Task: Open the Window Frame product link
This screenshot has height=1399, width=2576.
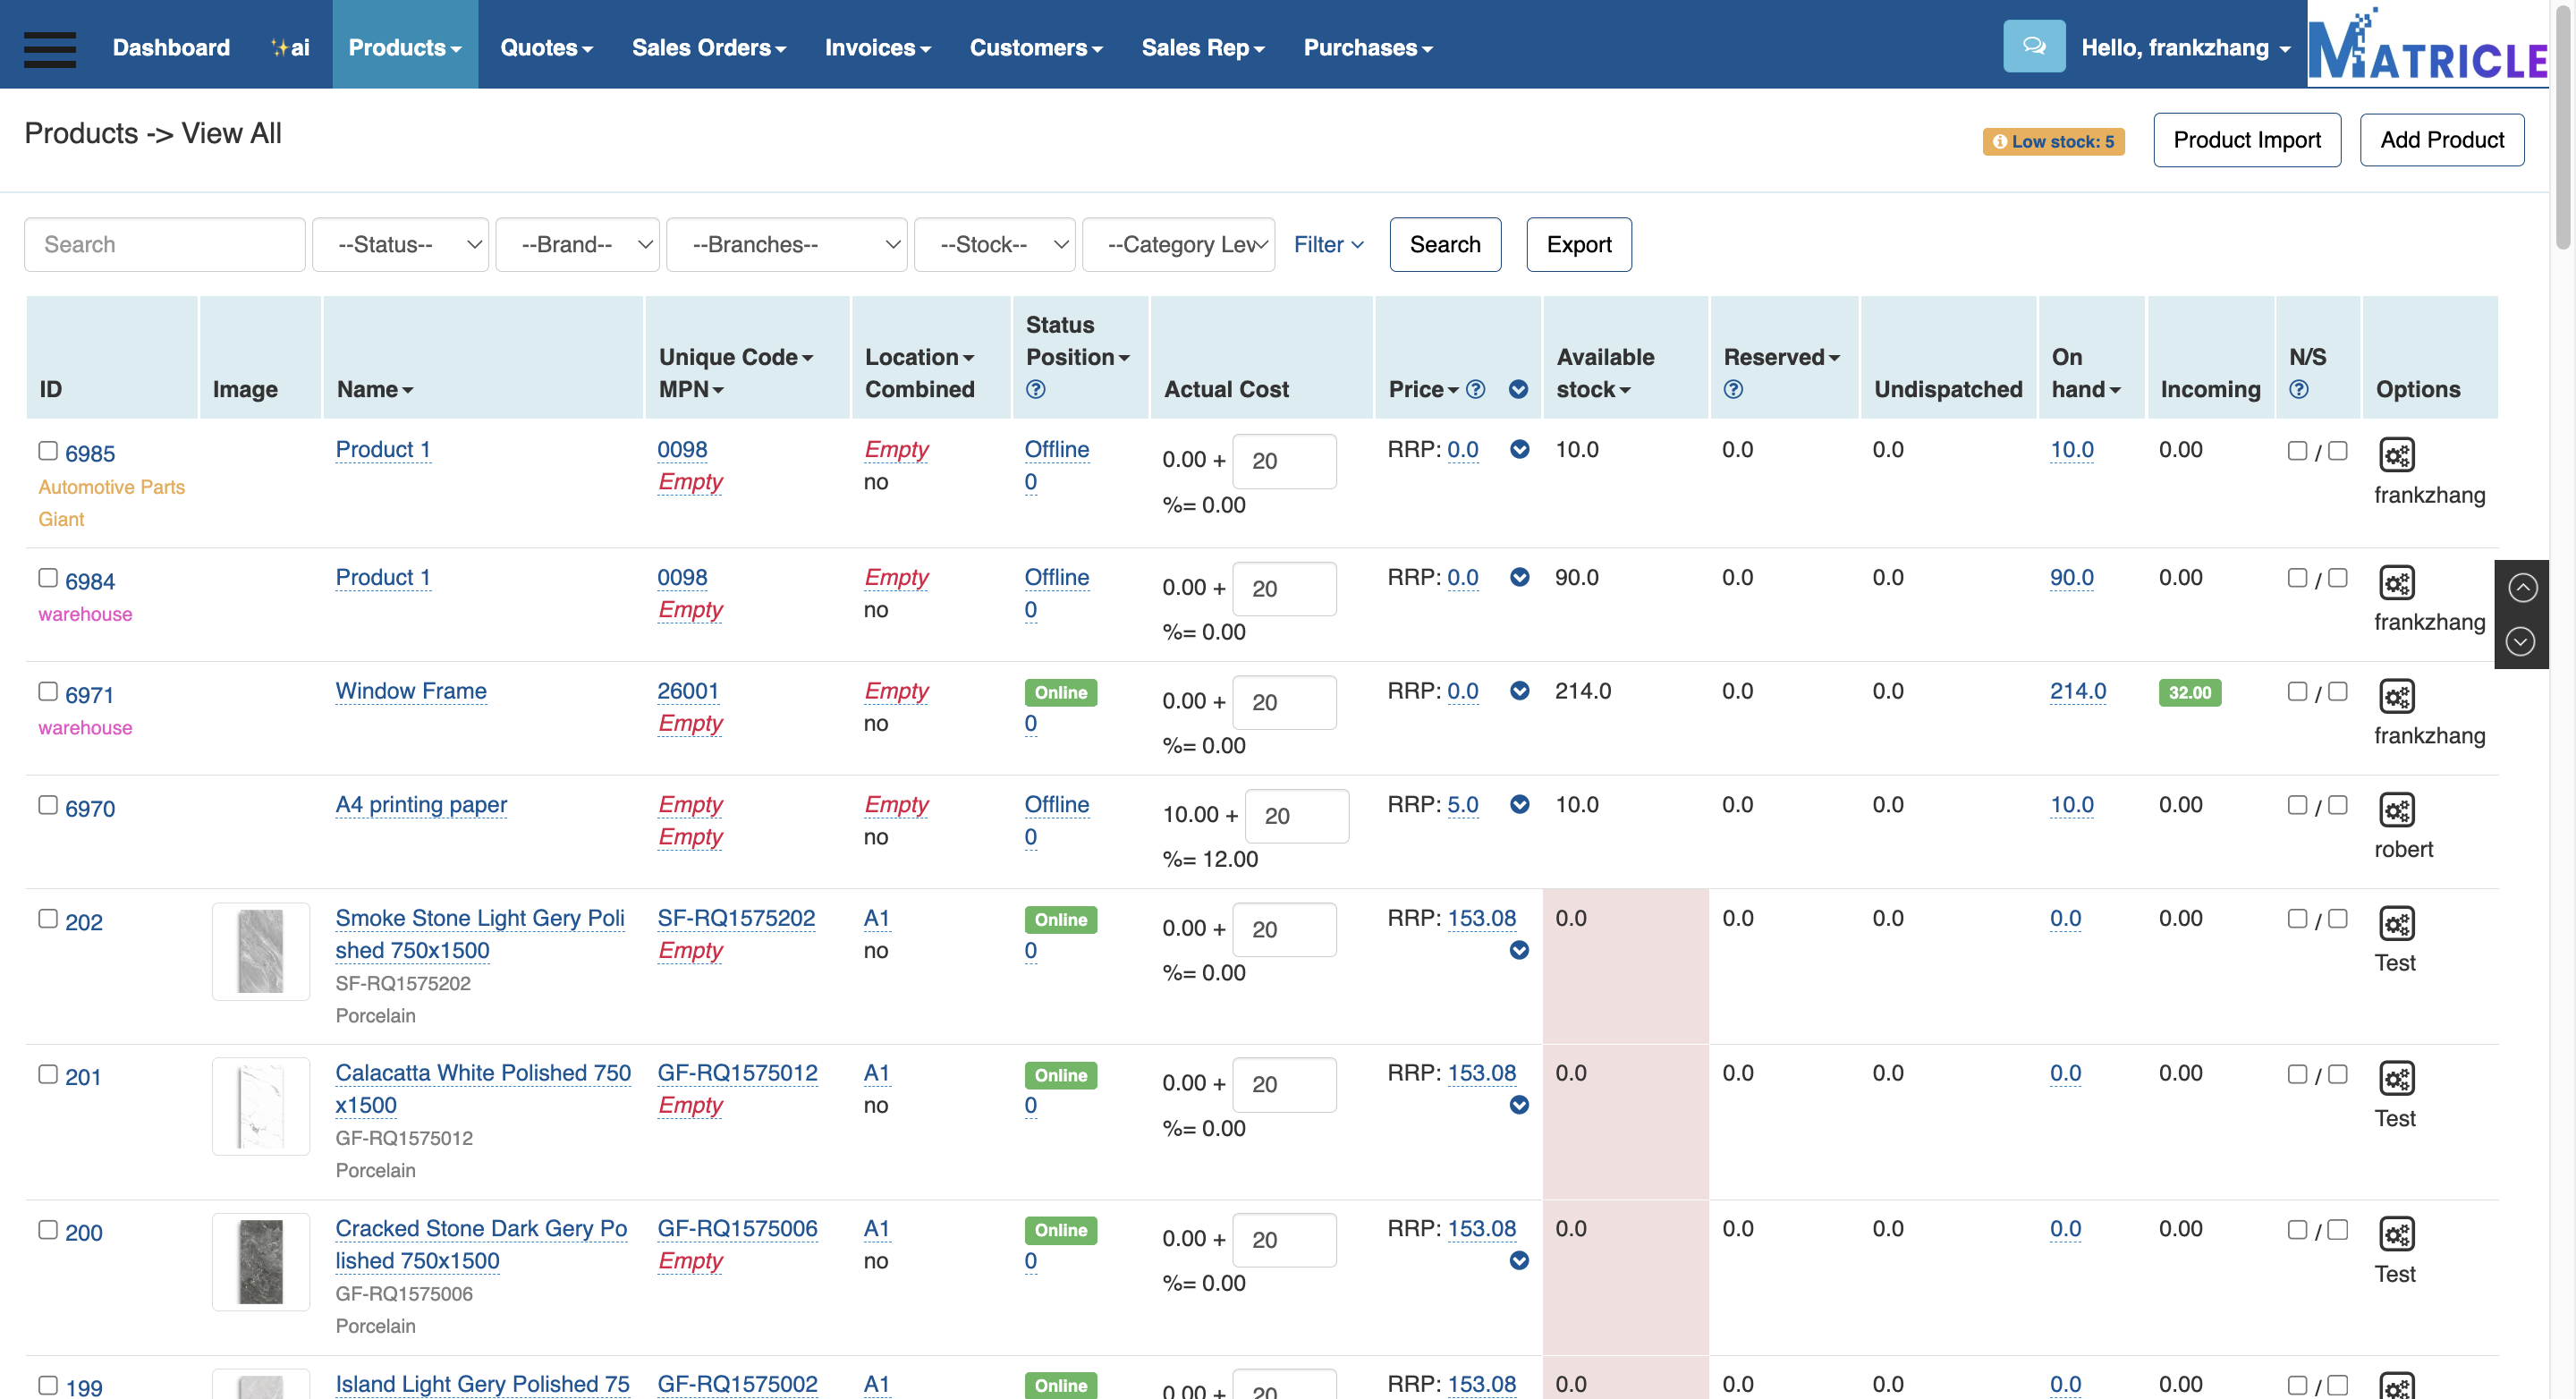Action: pos(411,691)
